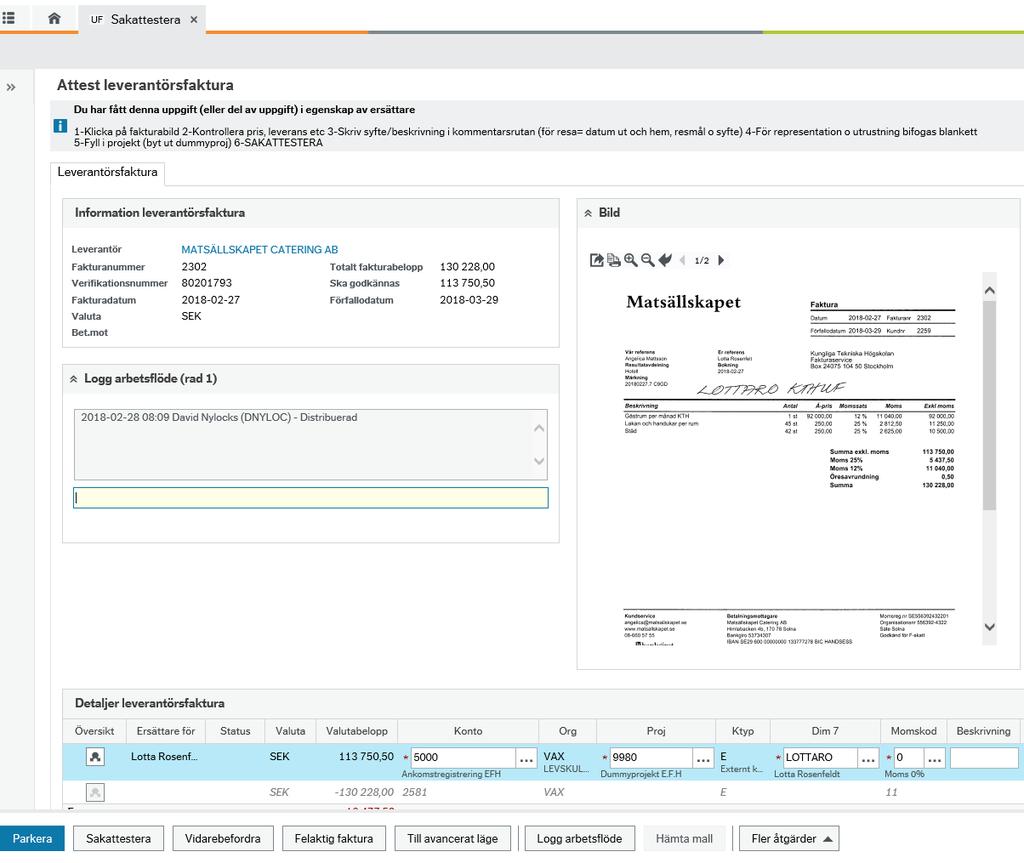Click the invoice image document preview
The width and height of the screenshot is (1024, 863).
click(x=790, y=461)
